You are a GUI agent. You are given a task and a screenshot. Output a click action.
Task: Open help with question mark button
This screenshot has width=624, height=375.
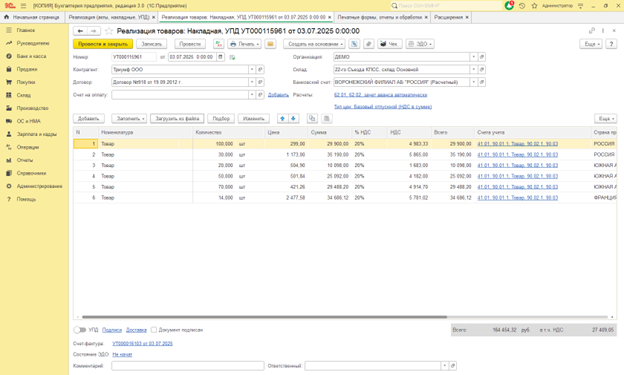click(611, 44)
